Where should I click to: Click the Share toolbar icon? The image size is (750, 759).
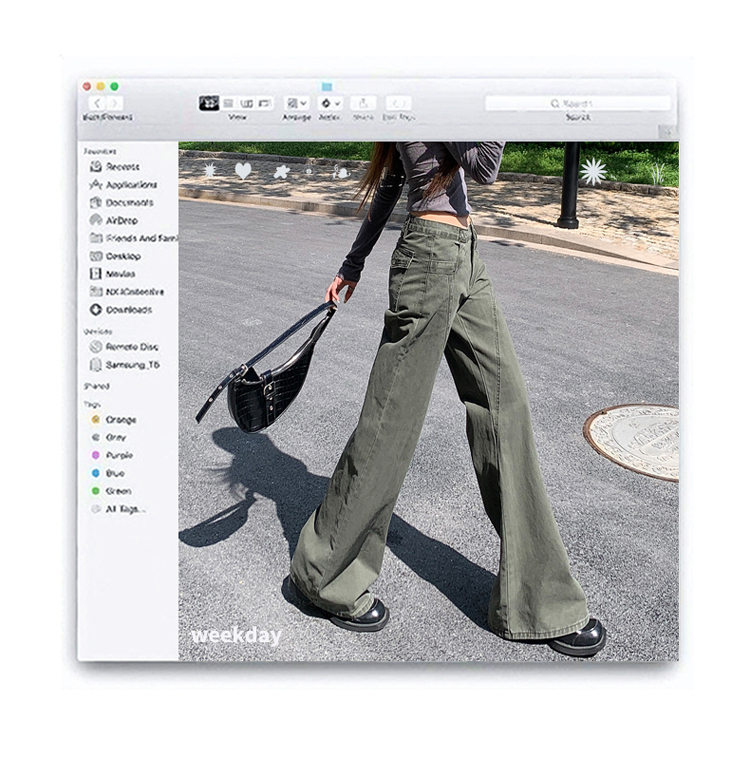(x=363, y=103)
